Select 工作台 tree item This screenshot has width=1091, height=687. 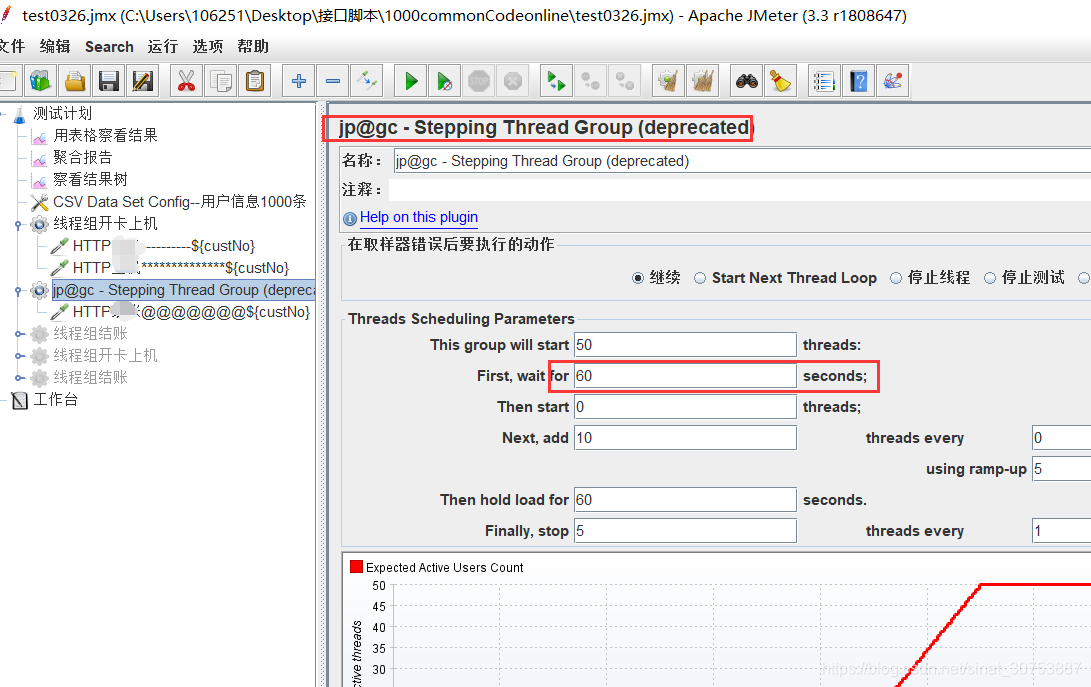(x=56, y=400)
